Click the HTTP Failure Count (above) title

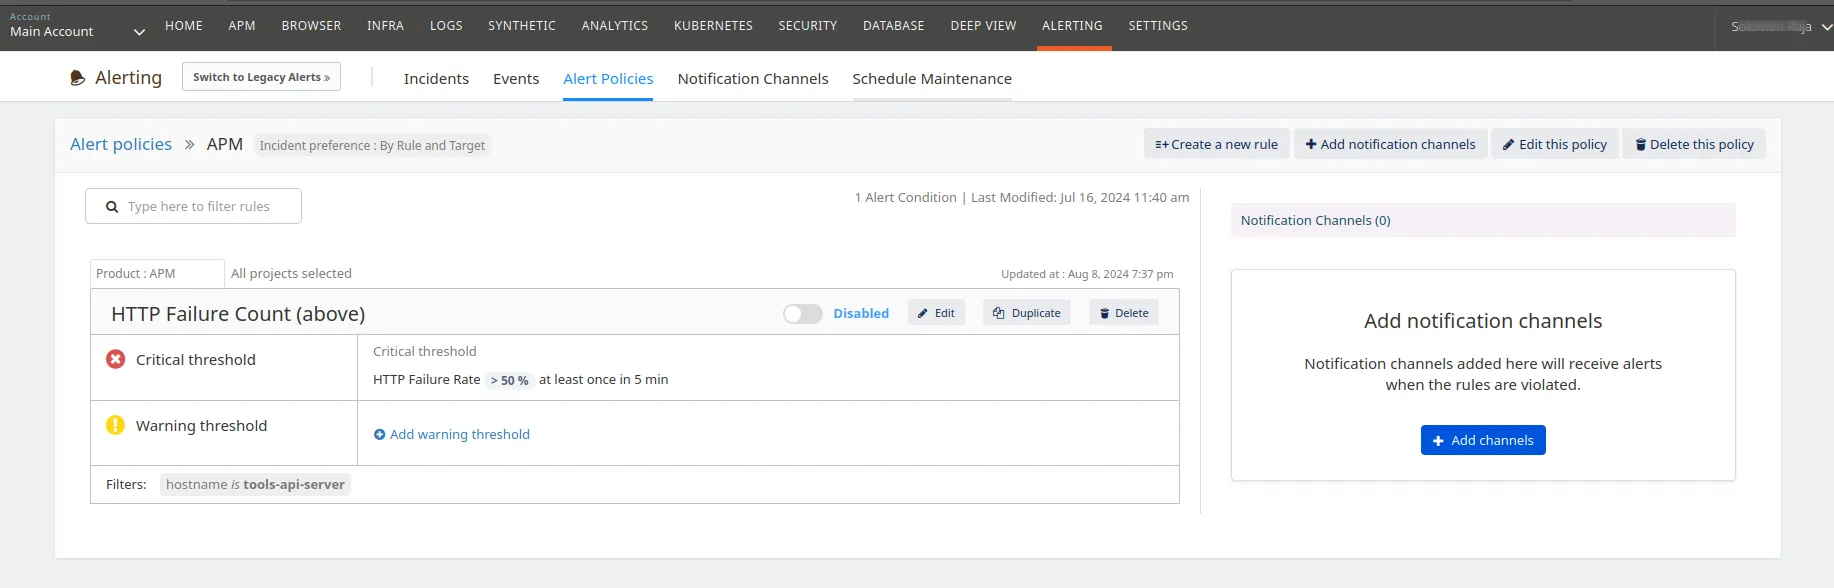tap(238, 314)
